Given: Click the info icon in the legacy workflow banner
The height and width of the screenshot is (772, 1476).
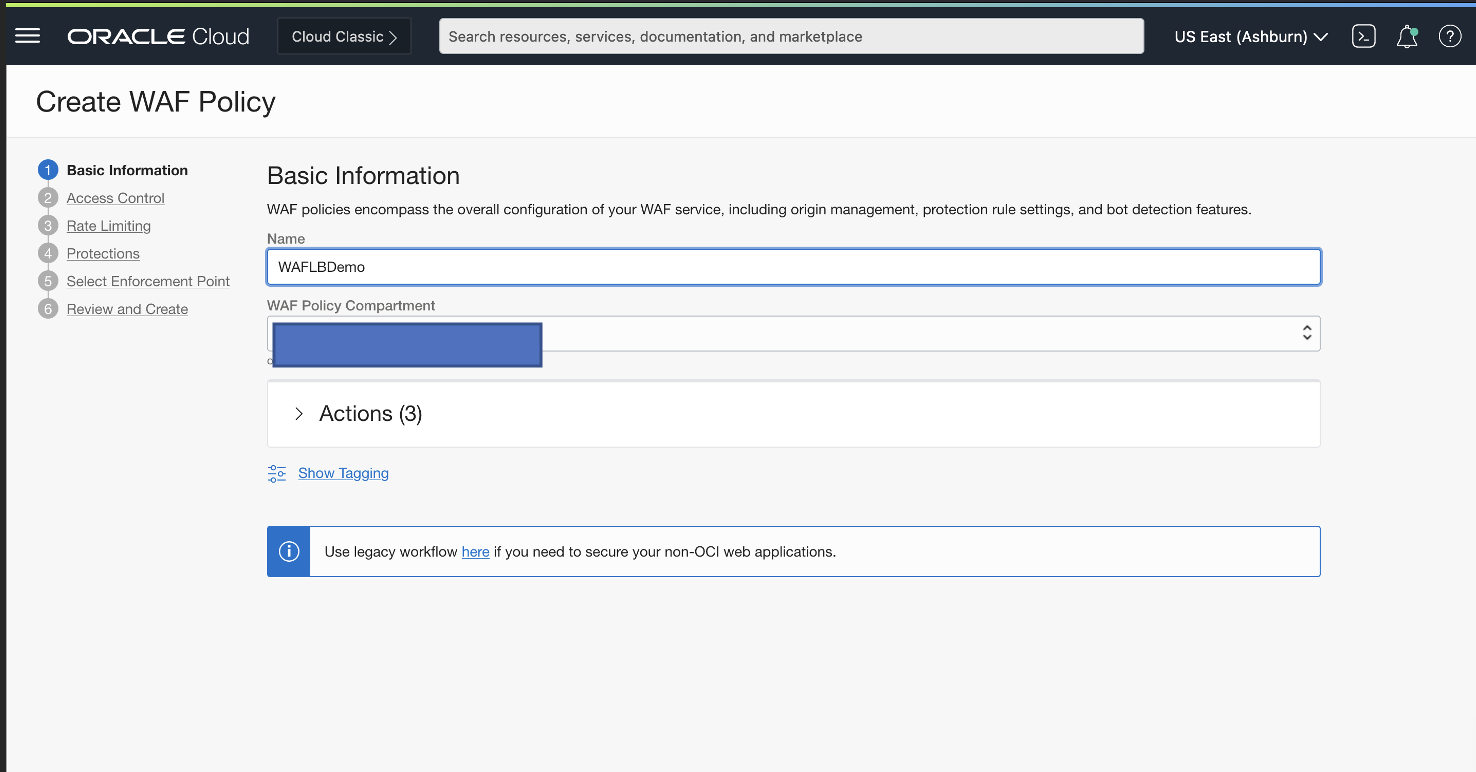Looking at the screenshot, I should (288, 551).
